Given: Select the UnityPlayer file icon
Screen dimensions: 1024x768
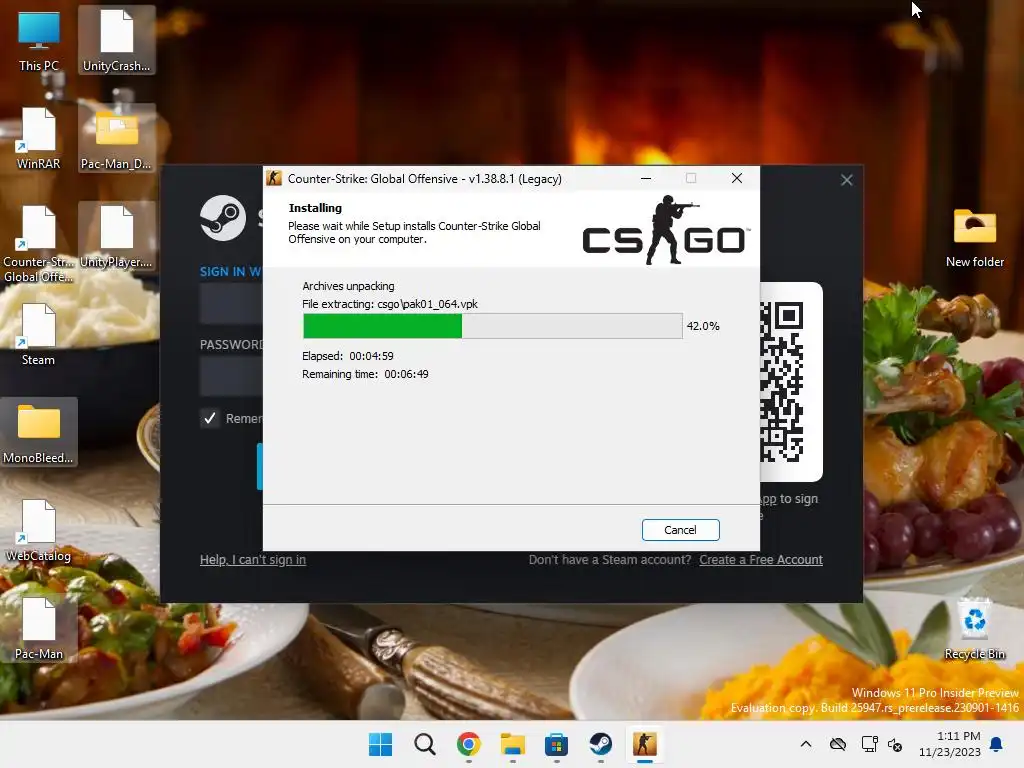Looking at the screenshot, I should coord(116,236).
